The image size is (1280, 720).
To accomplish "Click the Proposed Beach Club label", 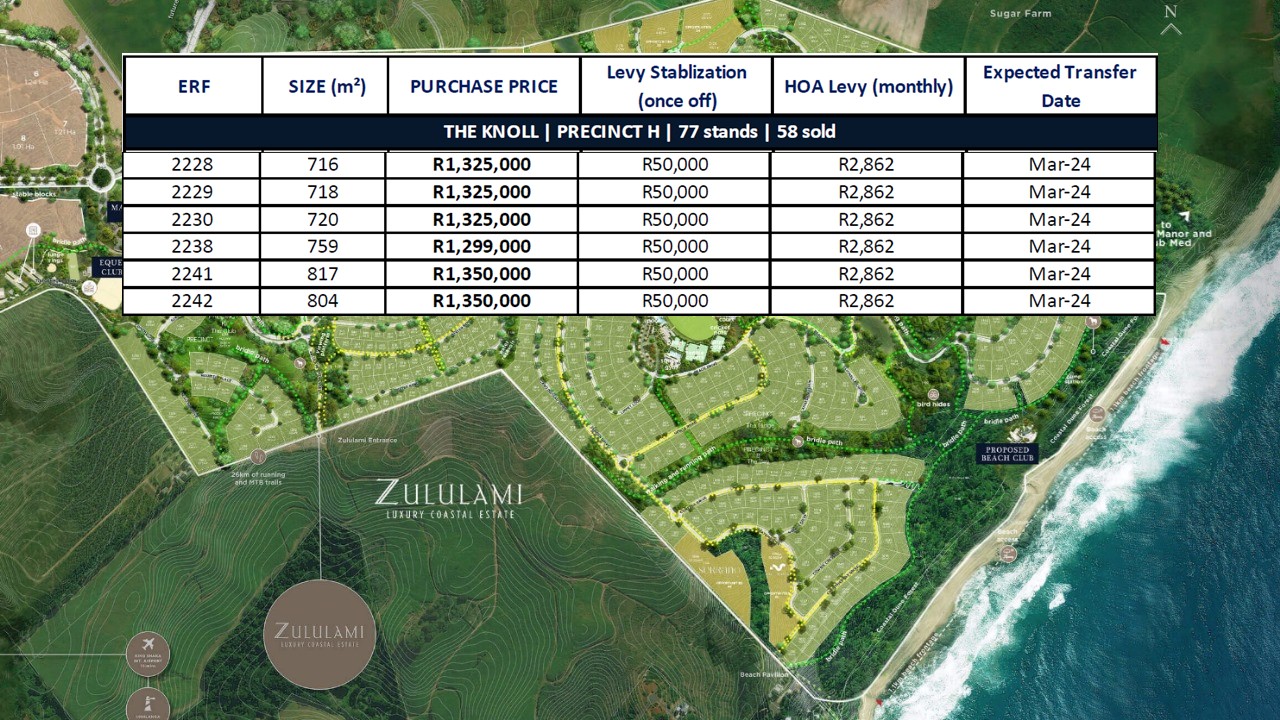I will [1007, 453].
